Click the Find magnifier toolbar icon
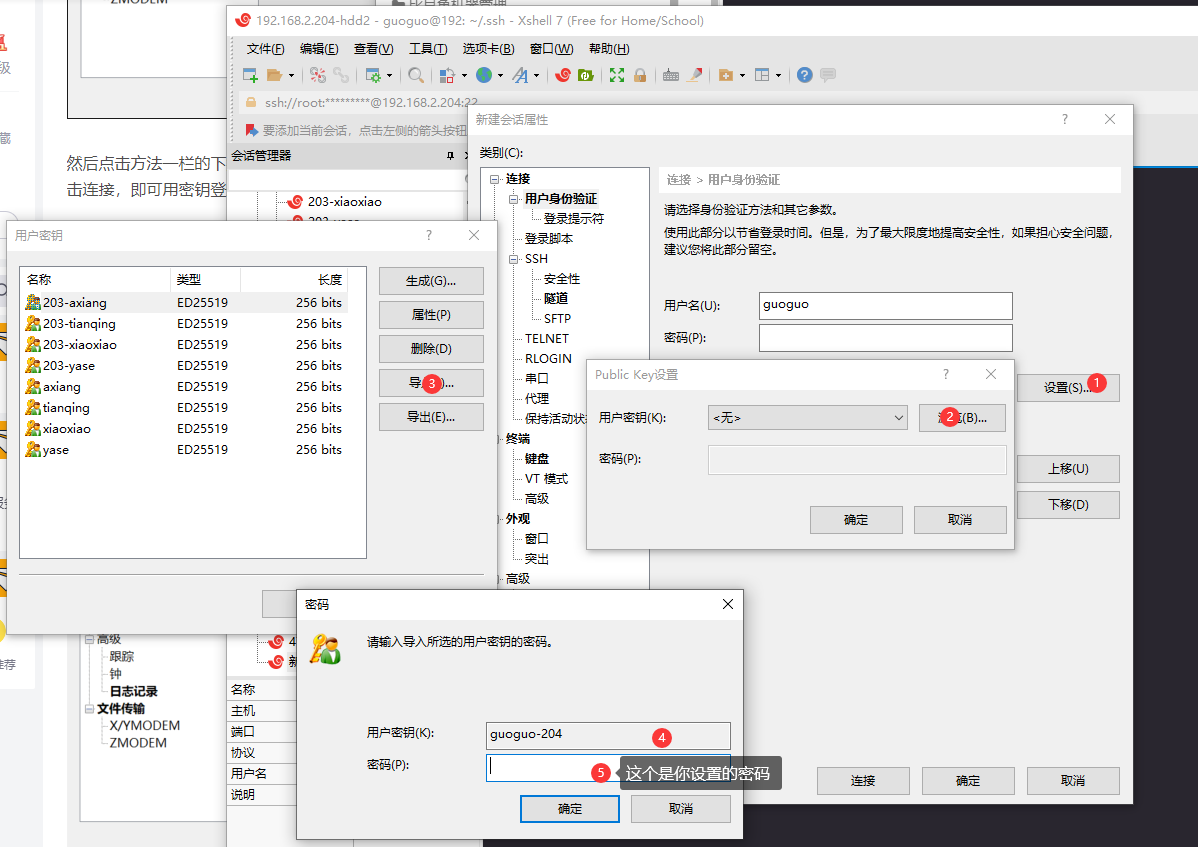This screenshot has width=1198, height=847. [416, 75]
